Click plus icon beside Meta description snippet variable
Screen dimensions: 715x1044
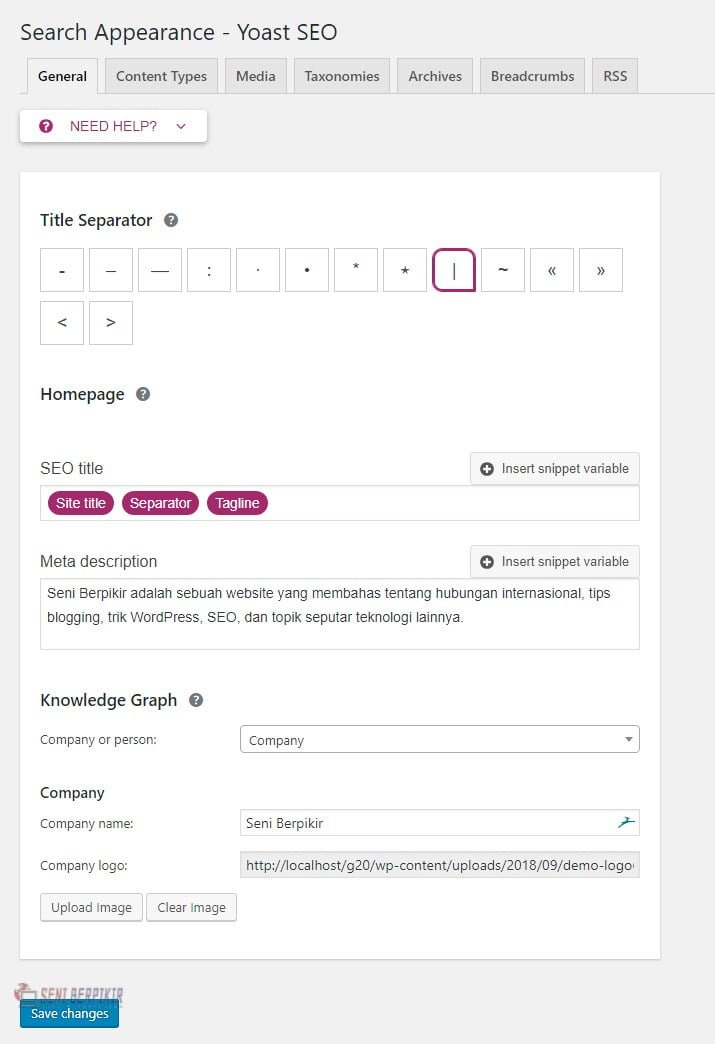(x=487, y=562)
